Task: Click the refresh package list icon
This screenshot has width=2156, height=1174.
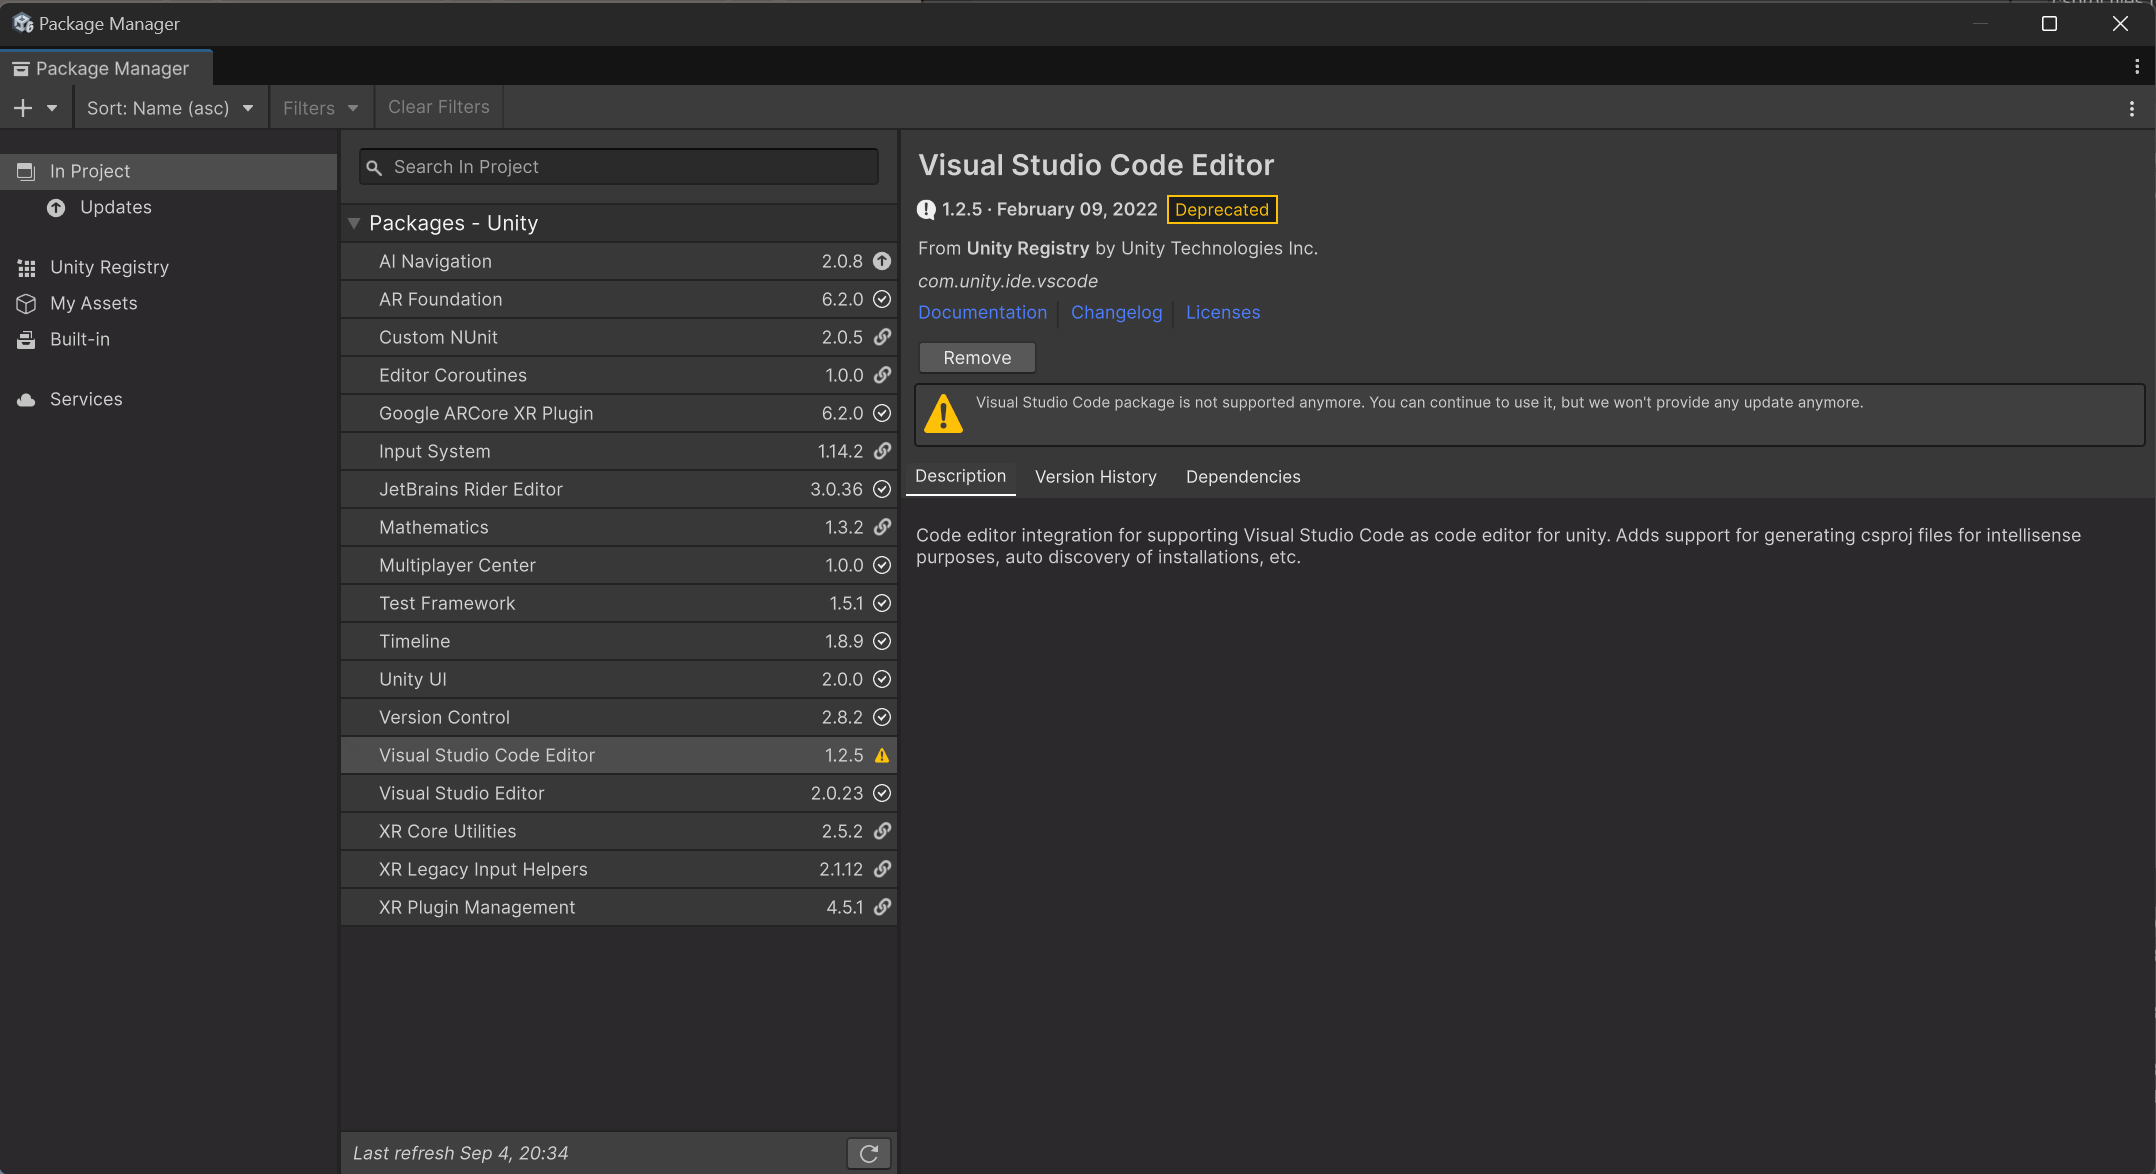Action: (x=868, y=1153)
